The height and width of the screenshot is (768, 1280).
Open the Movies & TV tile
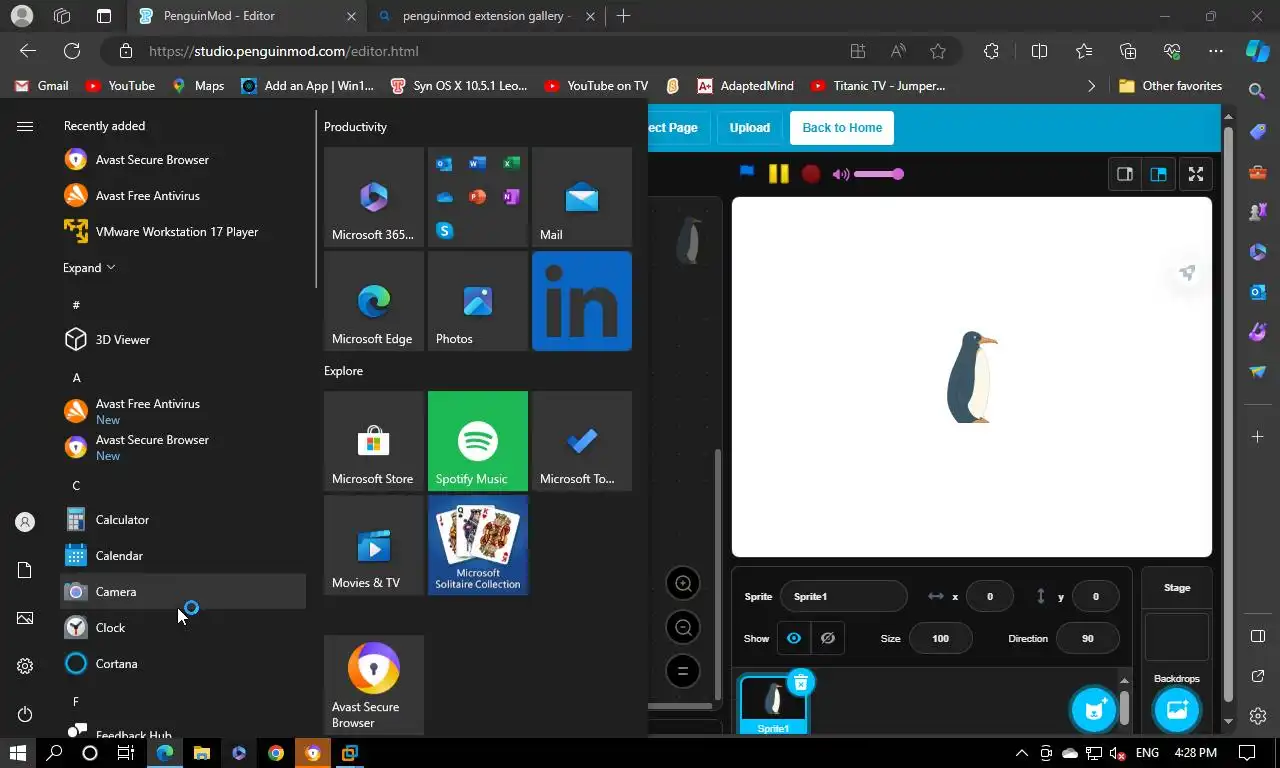(x=374, y=545)
